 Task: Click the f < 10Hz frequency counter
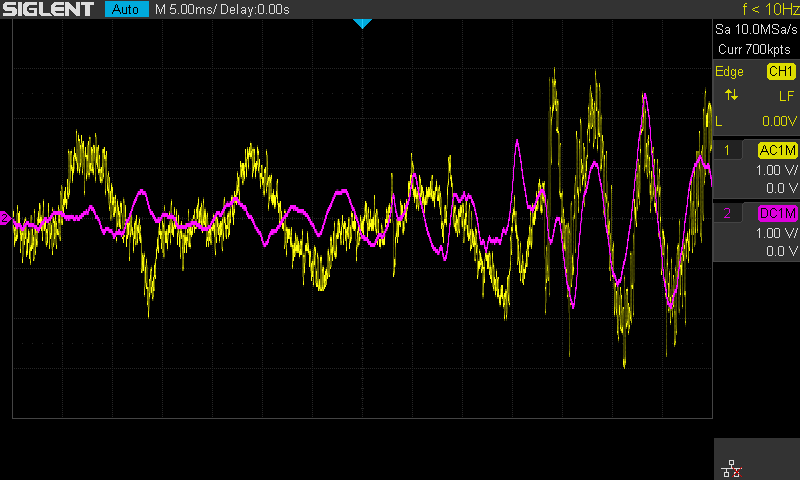point(770,9)
